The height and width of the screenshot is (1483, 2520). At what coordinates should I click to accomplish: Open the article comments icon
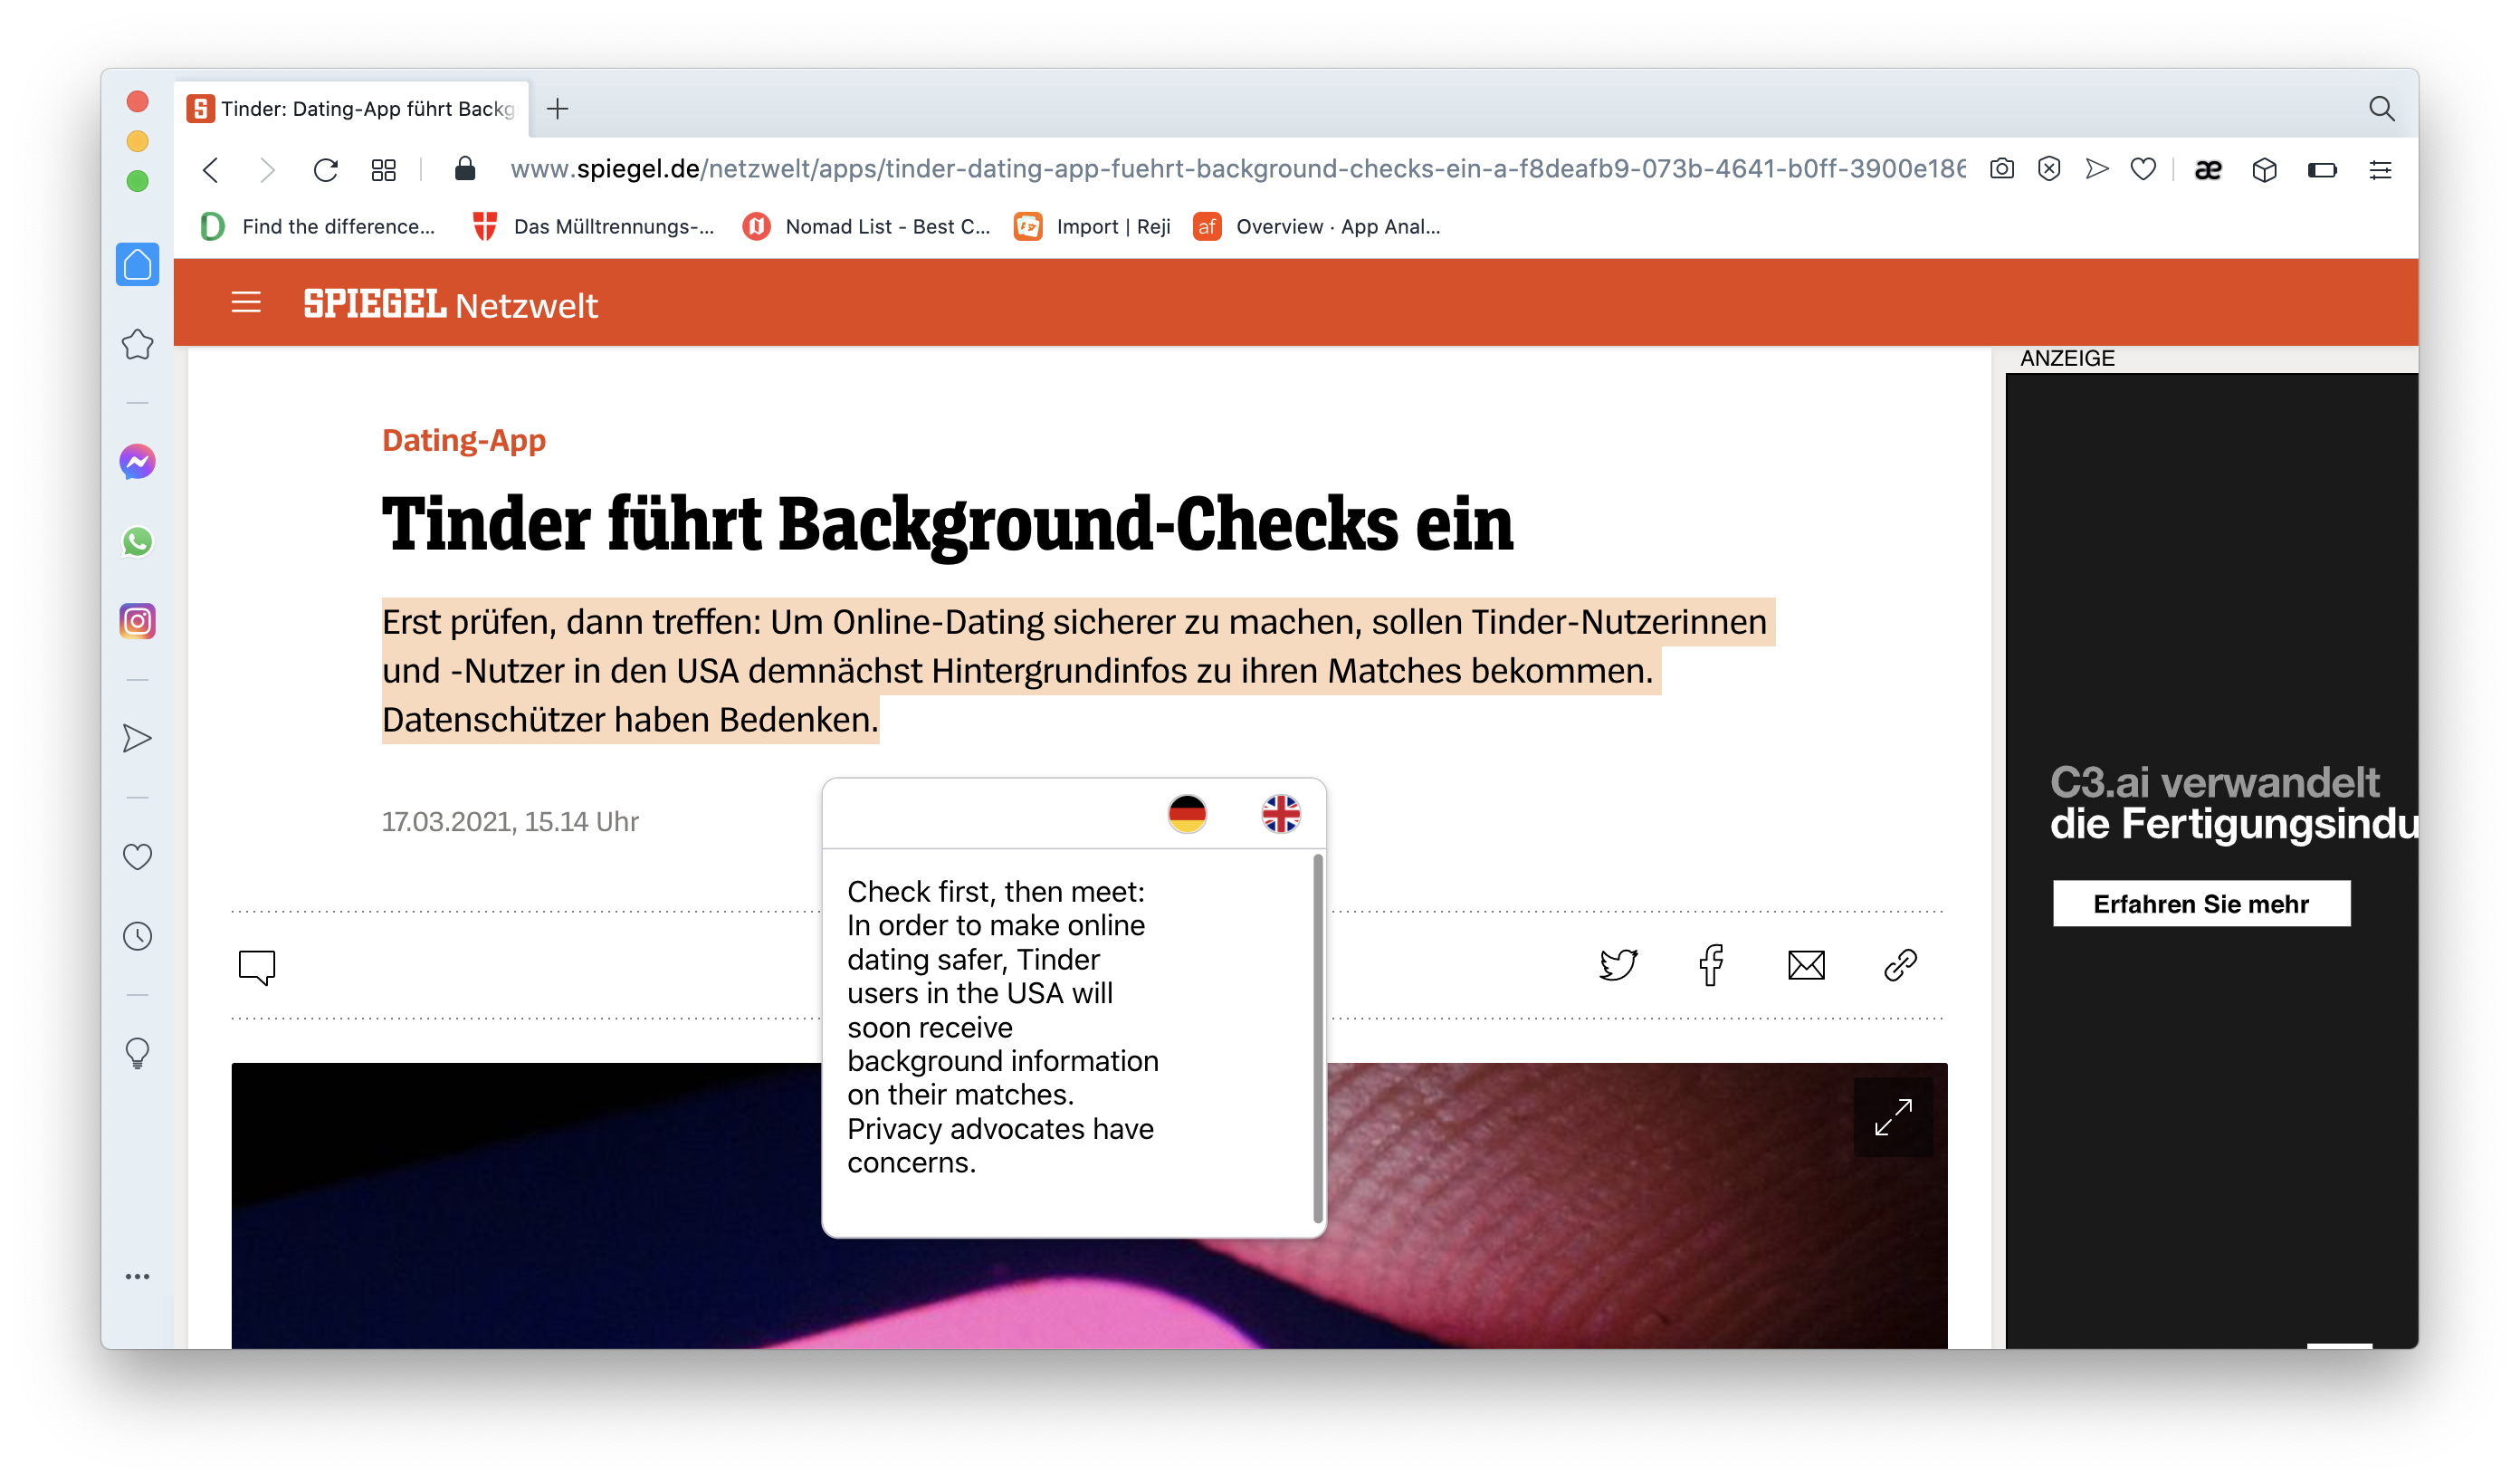[x=257, y=967]
